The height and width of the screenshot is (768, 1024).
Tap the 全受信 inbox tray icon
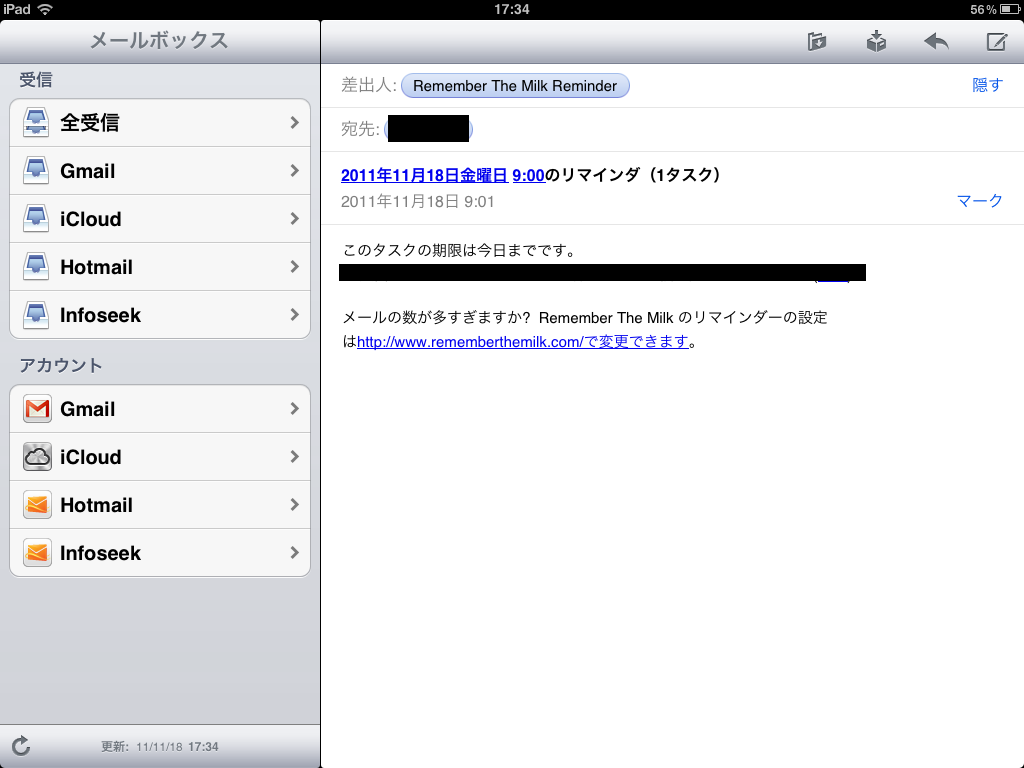pyautogui.click(x=36, y=123)
